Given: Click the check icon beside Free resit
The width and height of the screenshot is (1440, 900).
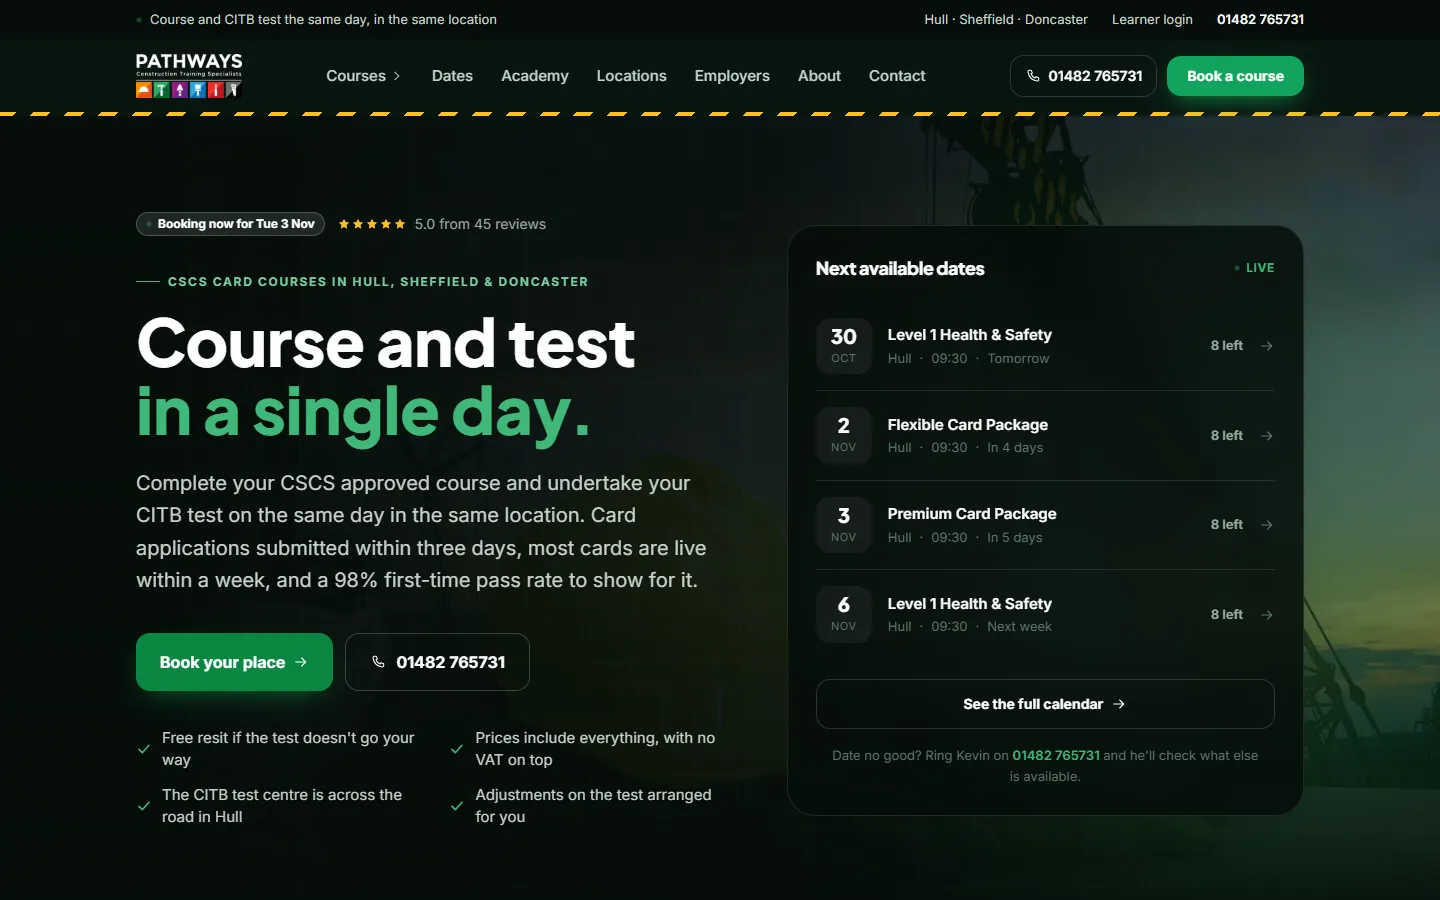Looking at the screenshot, I should point(144,749).
